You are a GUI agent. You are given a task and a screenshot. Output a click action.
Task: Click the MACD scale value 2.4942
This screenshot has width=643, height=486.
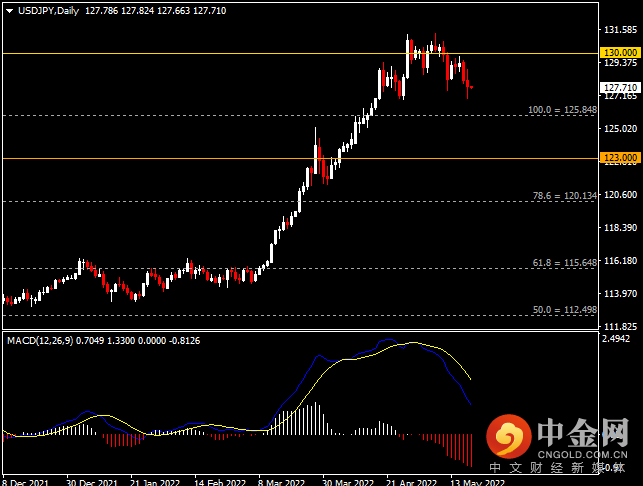(616, 339)
